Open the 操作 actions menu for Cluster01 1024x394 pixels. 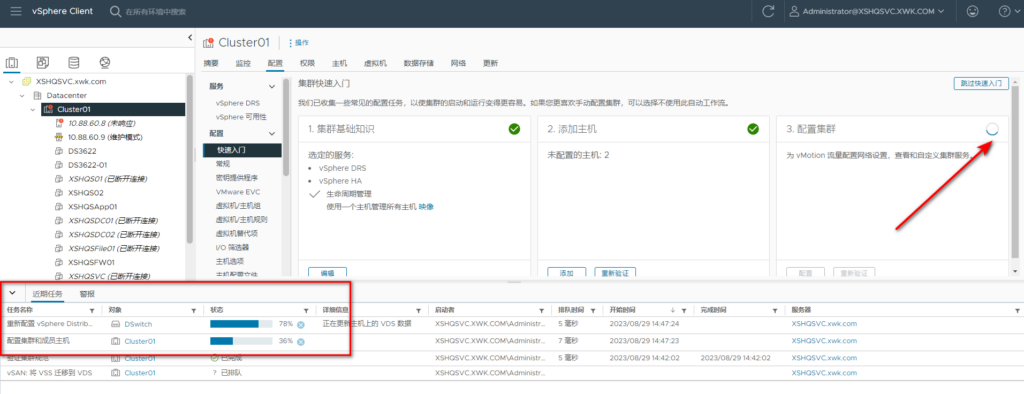[298, 42]
